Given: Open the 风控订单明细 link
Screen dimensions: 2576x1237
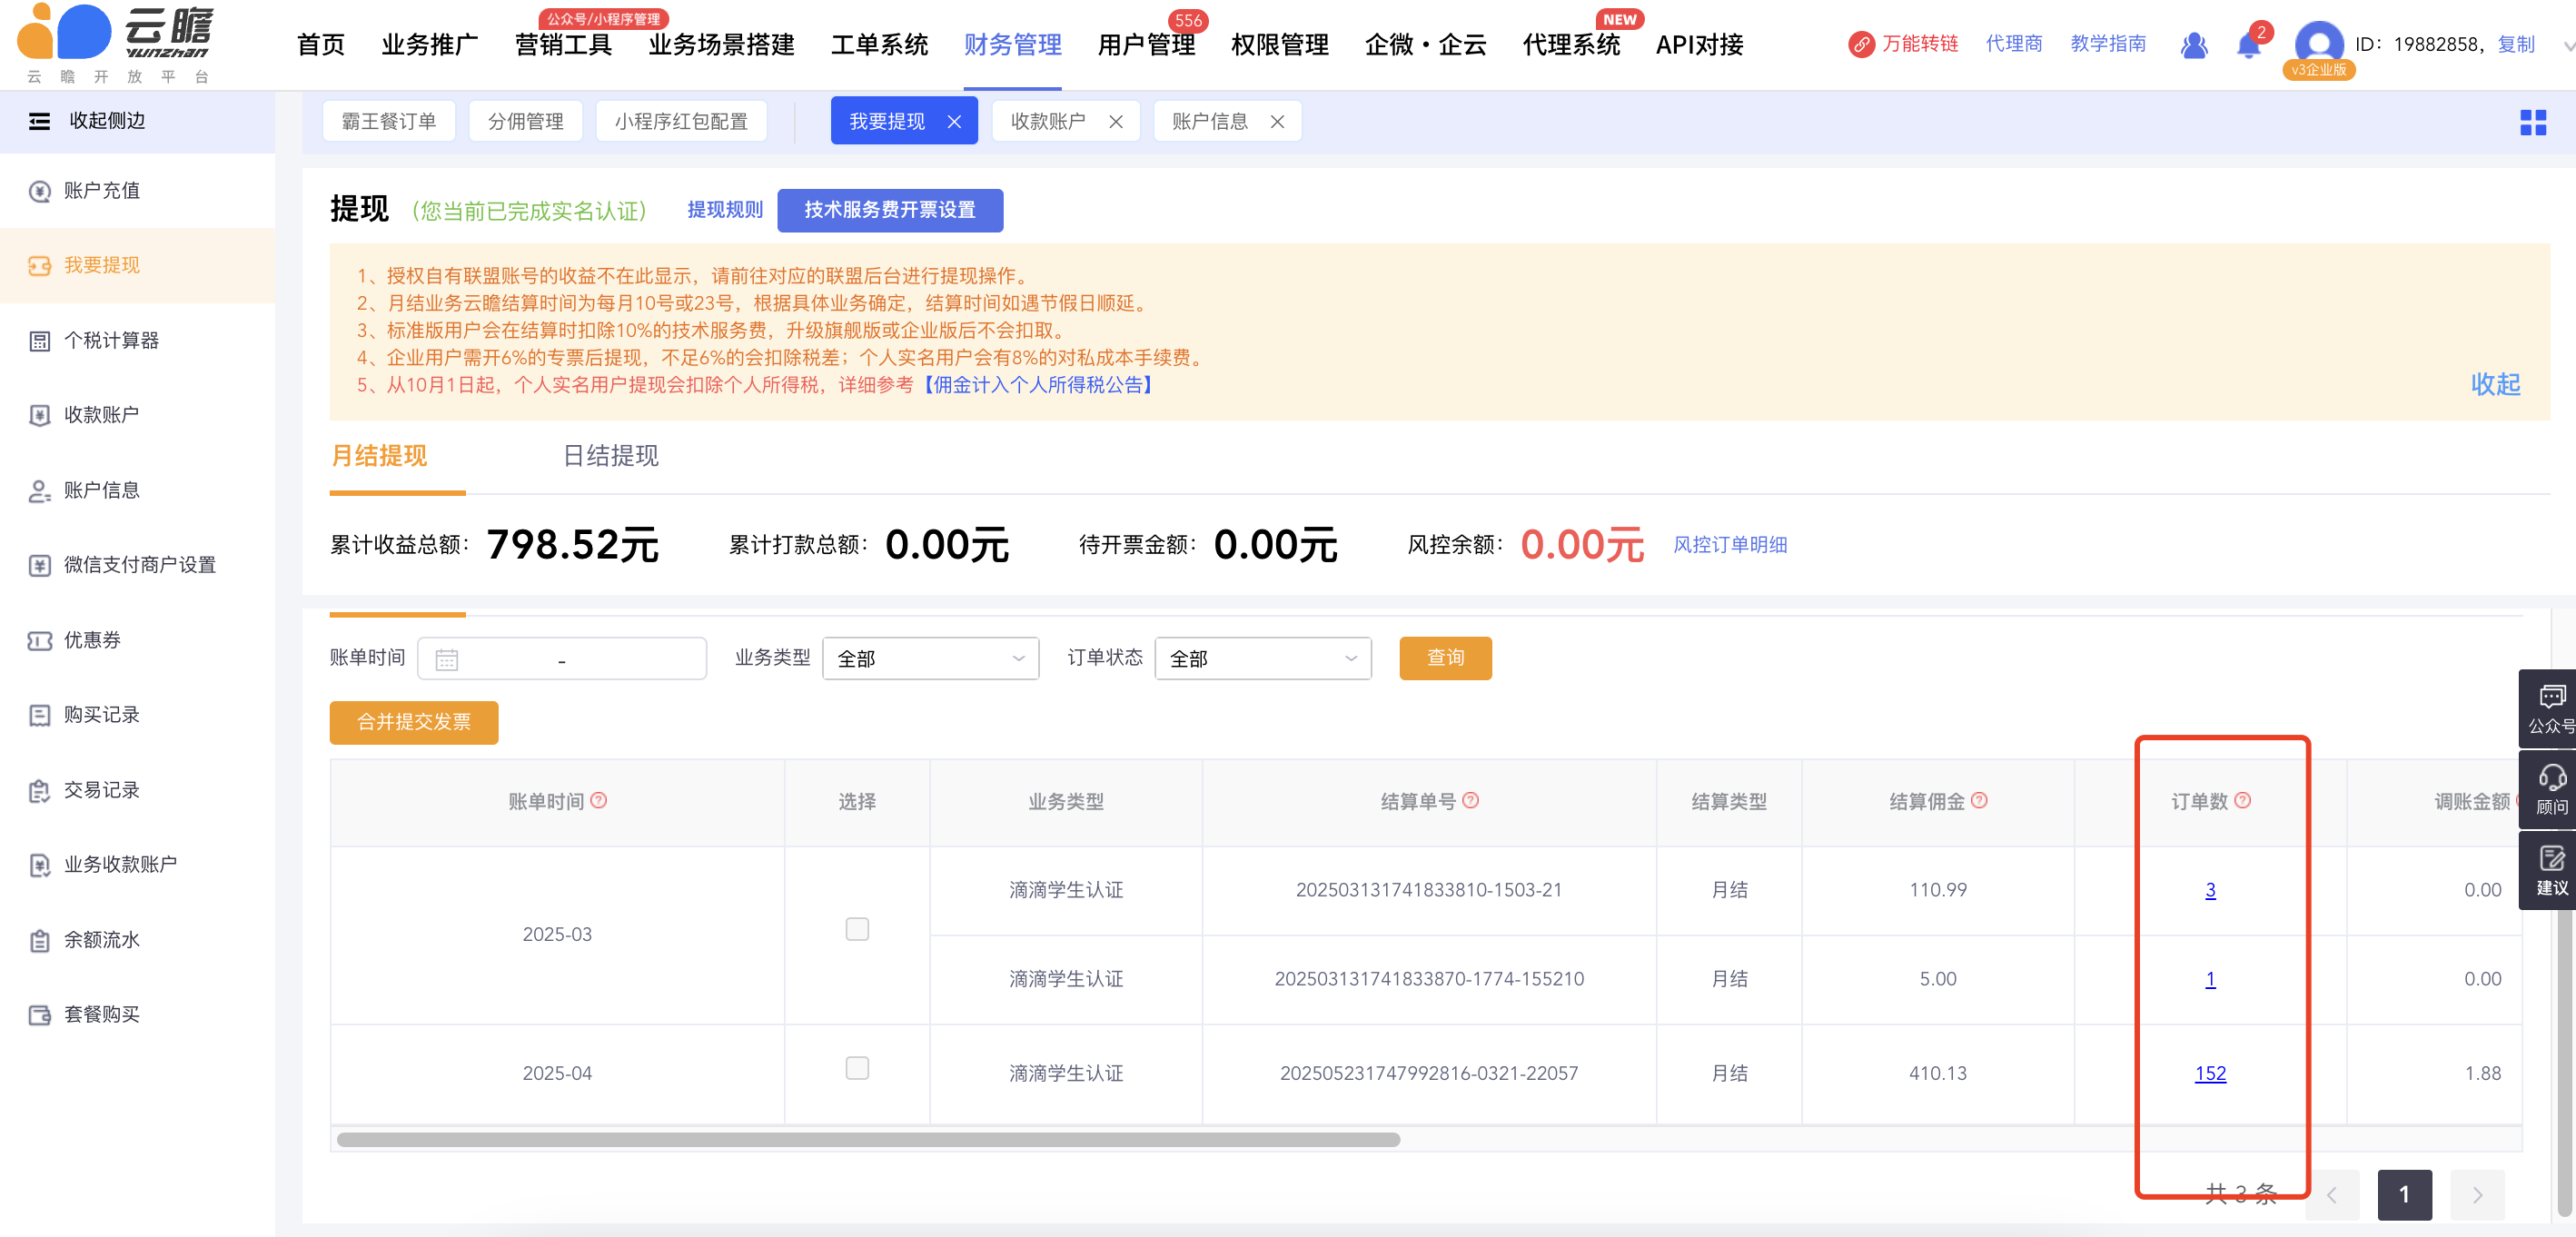Looking at the screenshot, I should pyautogui.click(x=1729, y=545).
